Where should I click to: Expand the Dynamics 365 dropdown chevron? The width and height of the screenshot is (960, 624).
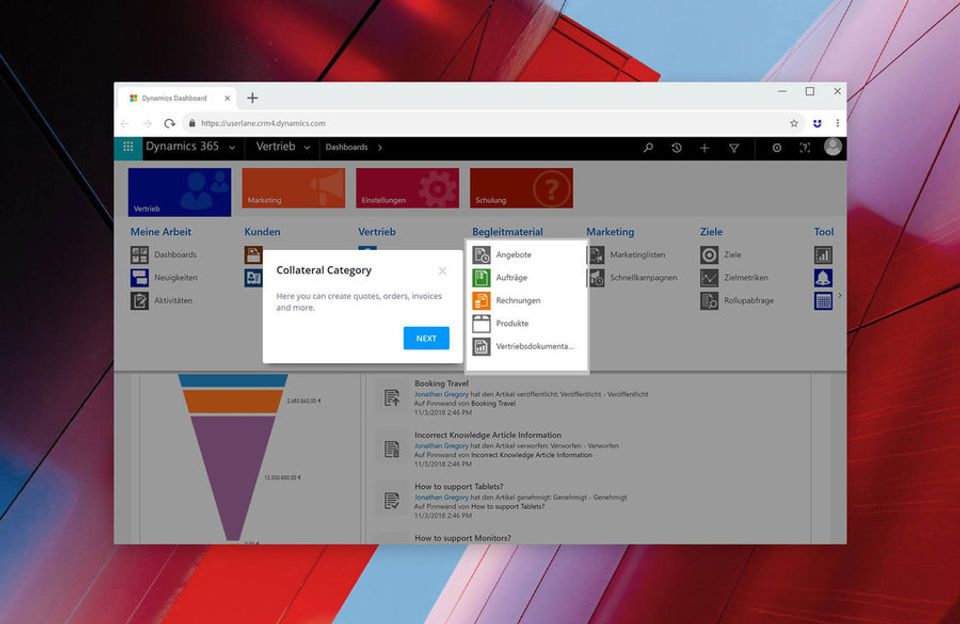pyautogui.click(x=232, y=148)
